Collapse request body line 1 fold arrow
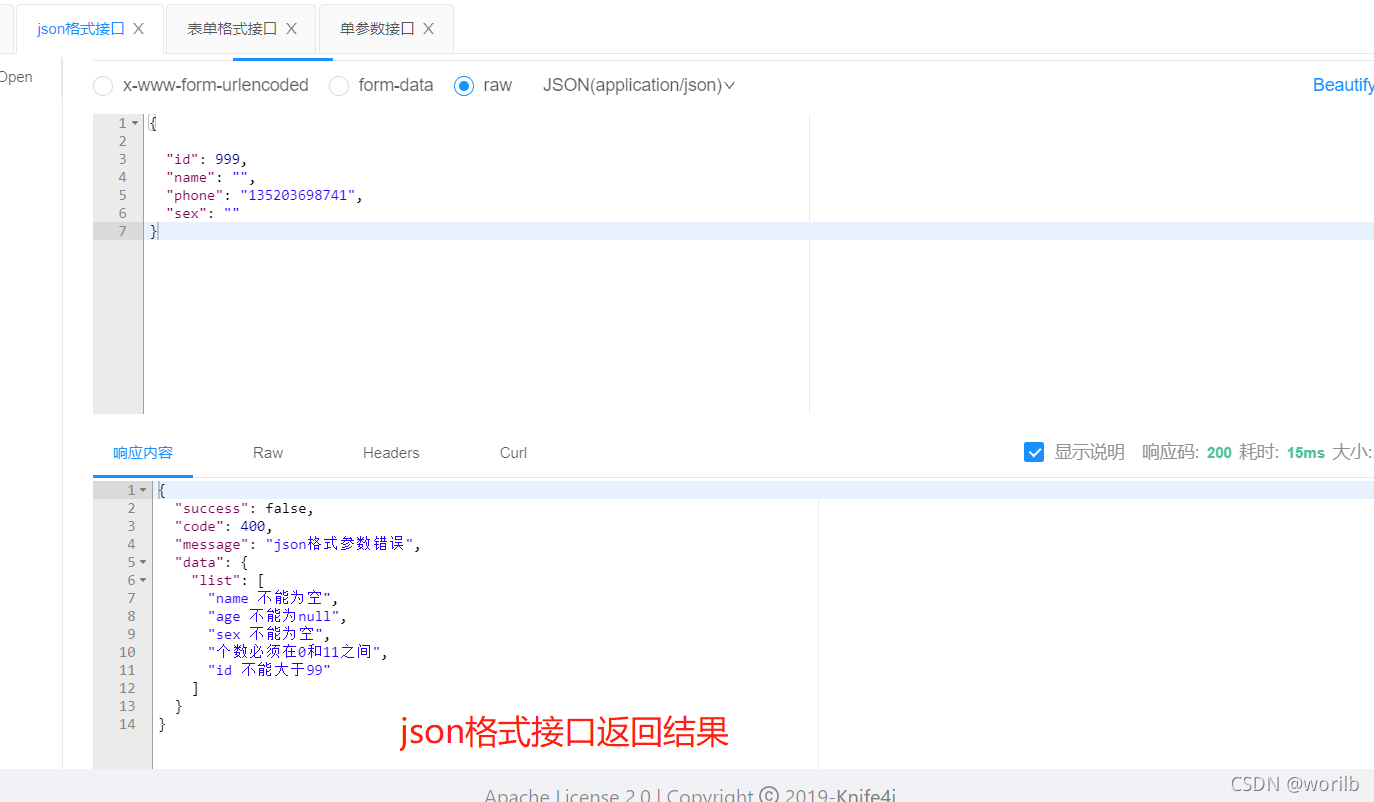 click(x=135, y=123)
